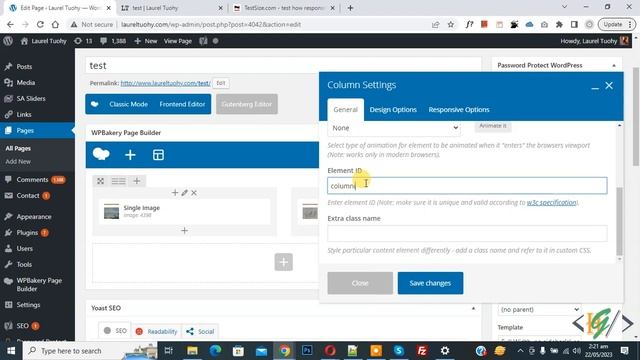
Task: Click the Gutenberg Editor button
Action: (247, 104)
